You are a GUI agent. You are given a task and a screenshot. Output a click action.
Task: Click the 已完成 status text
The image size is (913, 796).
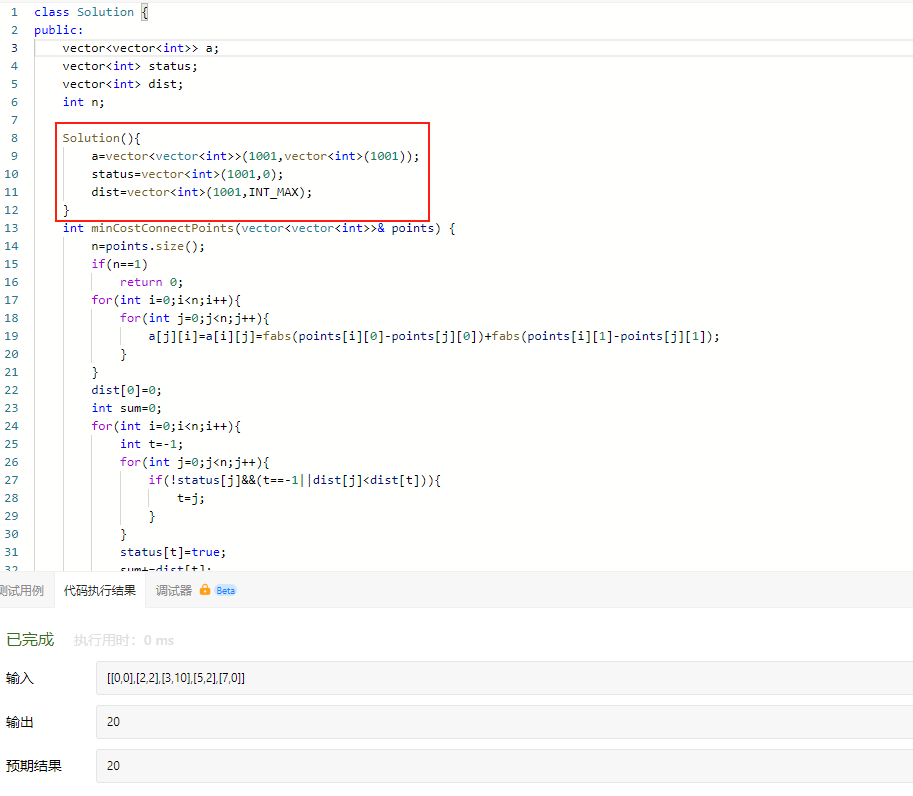click(30, 640)
